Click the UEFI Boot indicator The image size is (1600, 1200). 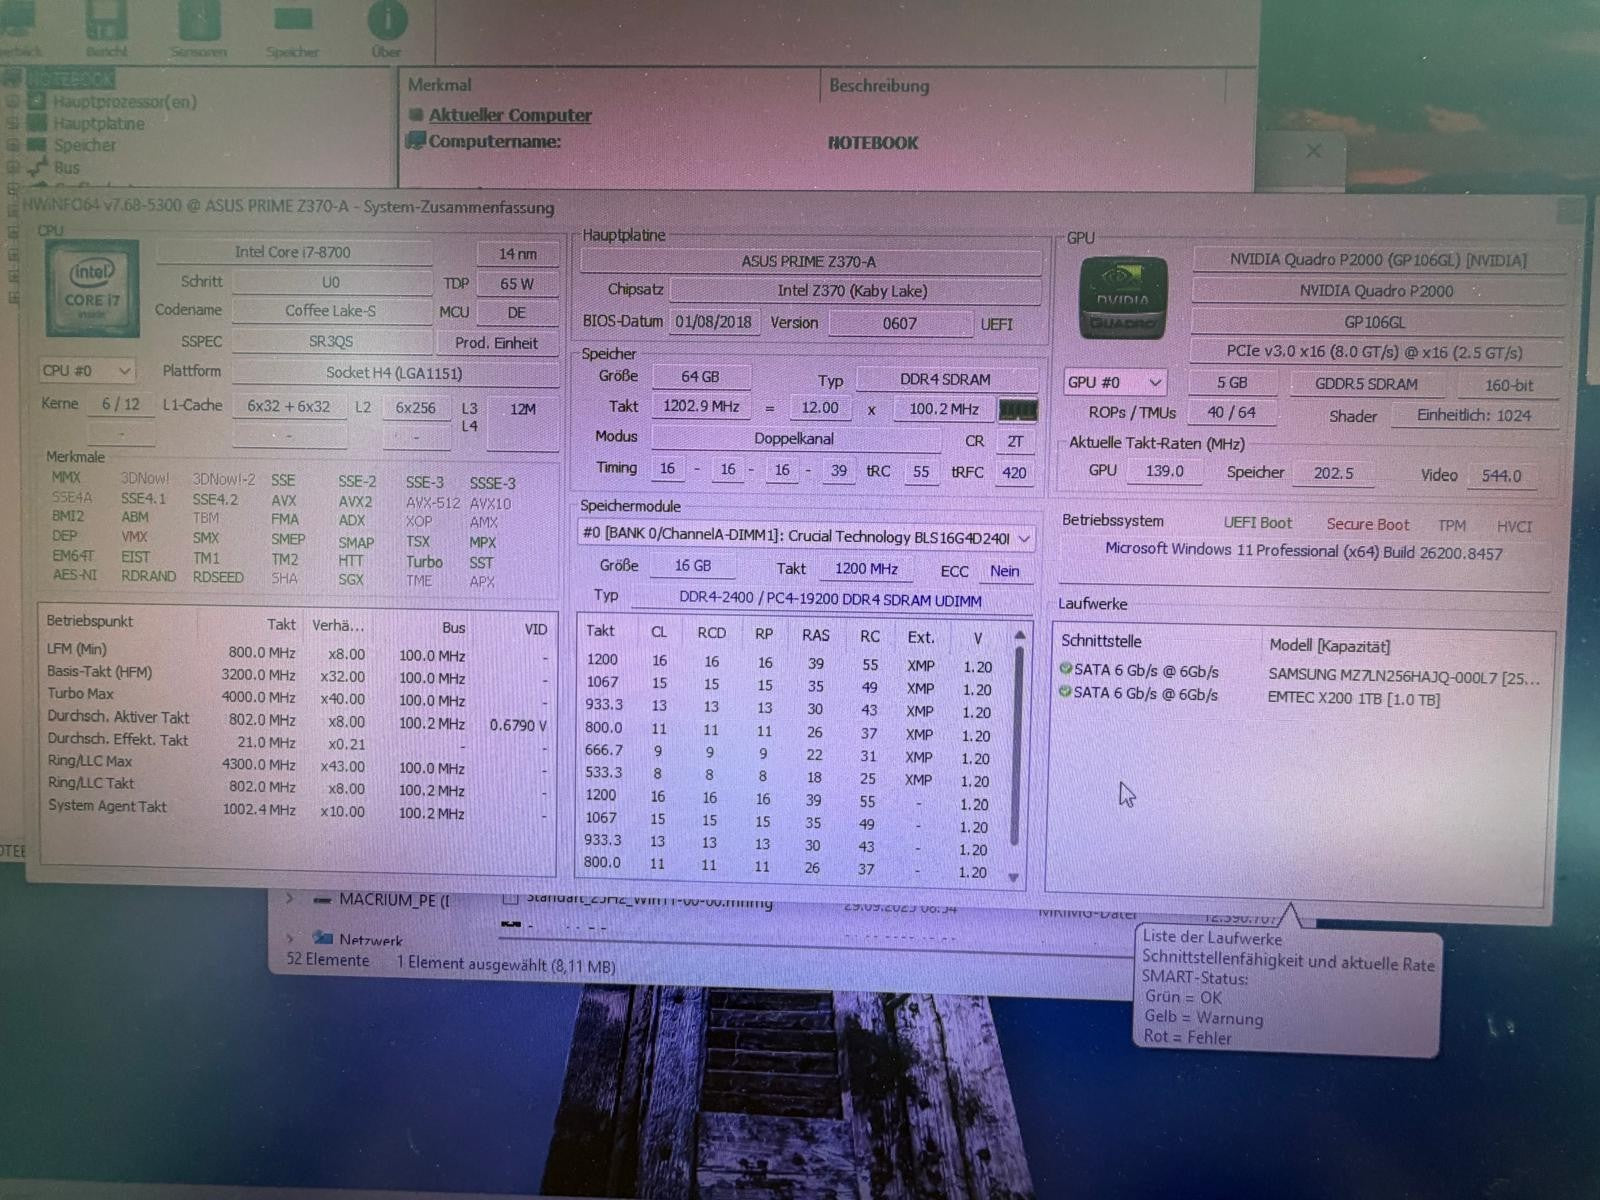point(1257,523)
